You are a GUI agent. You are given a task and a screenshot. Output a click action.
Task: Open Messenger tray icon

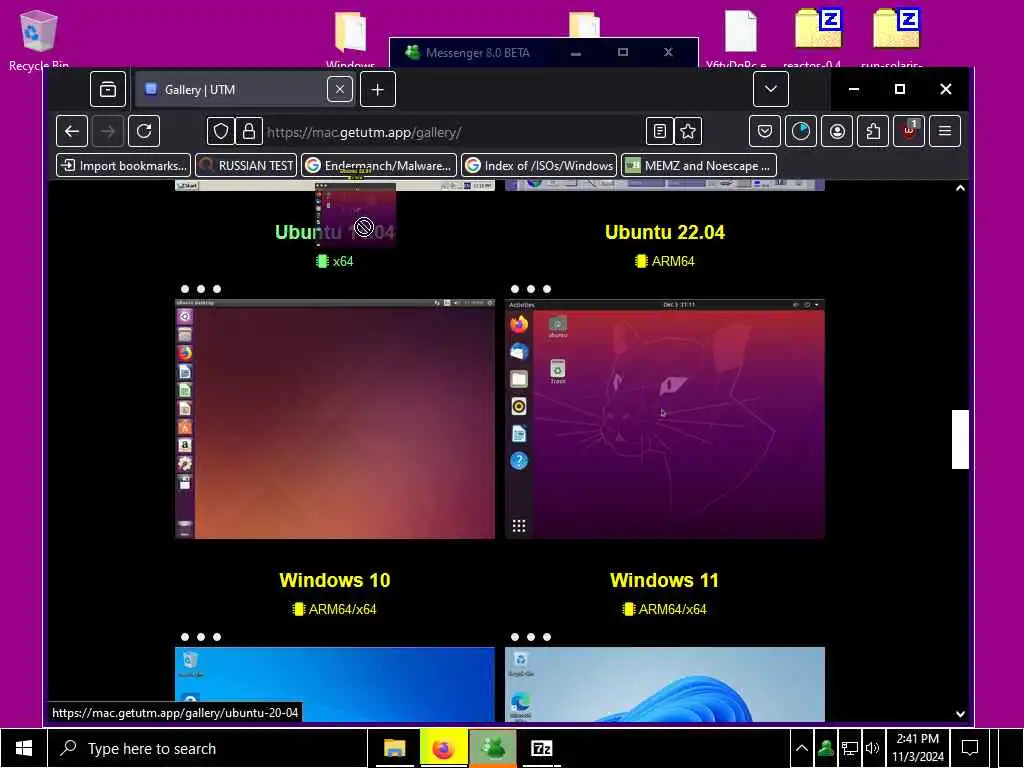(x=825, y=748)
